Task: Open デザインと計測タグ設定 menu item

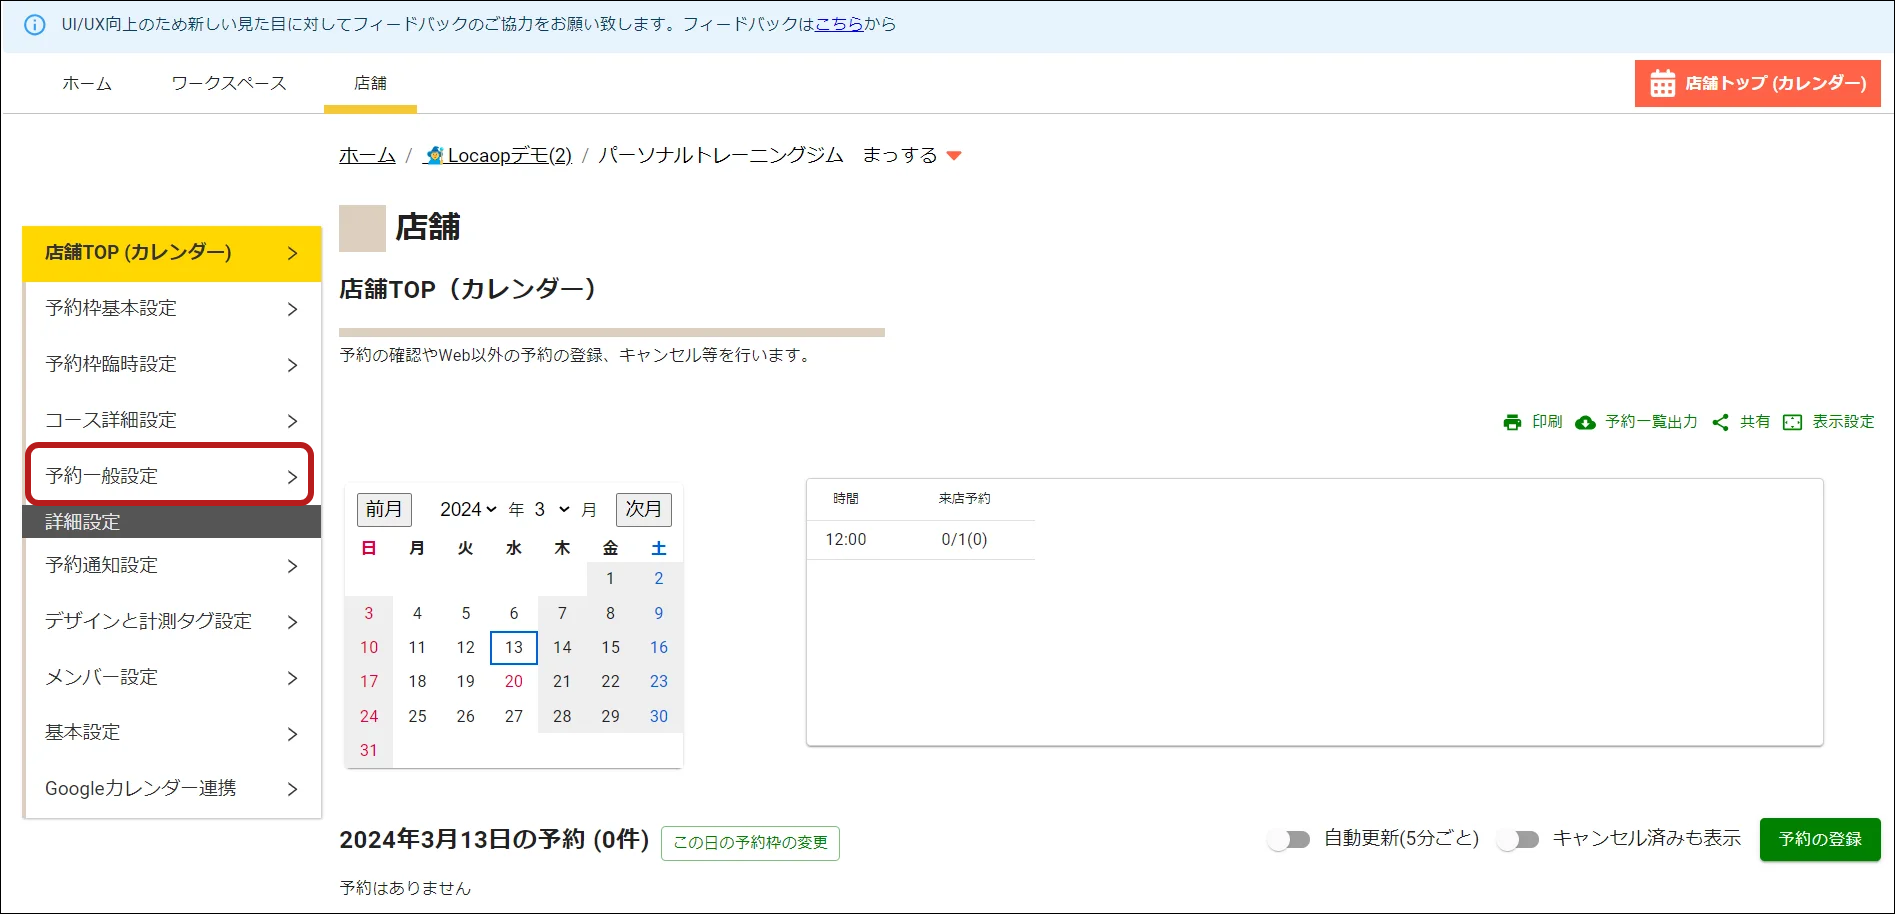Action: pyautogui.click(x=172, y=622)
